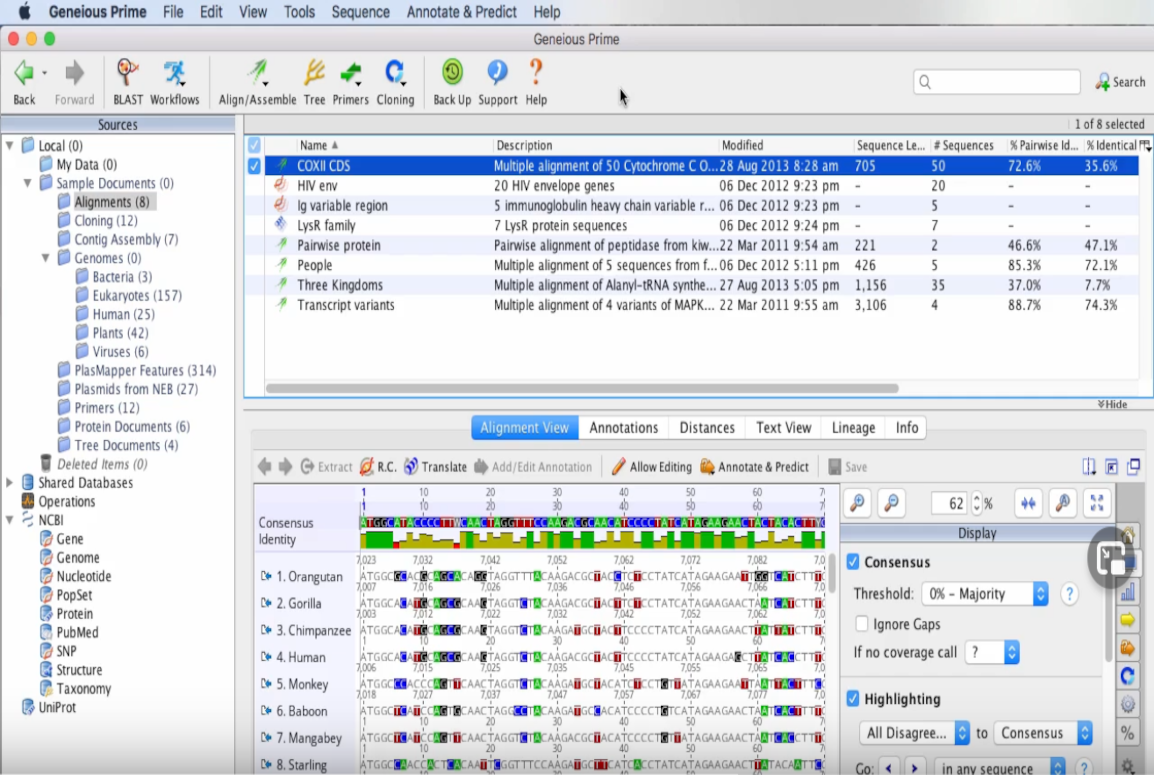Click the expand document viewer icon
1154x775 pixels.
pos(1111,467)
